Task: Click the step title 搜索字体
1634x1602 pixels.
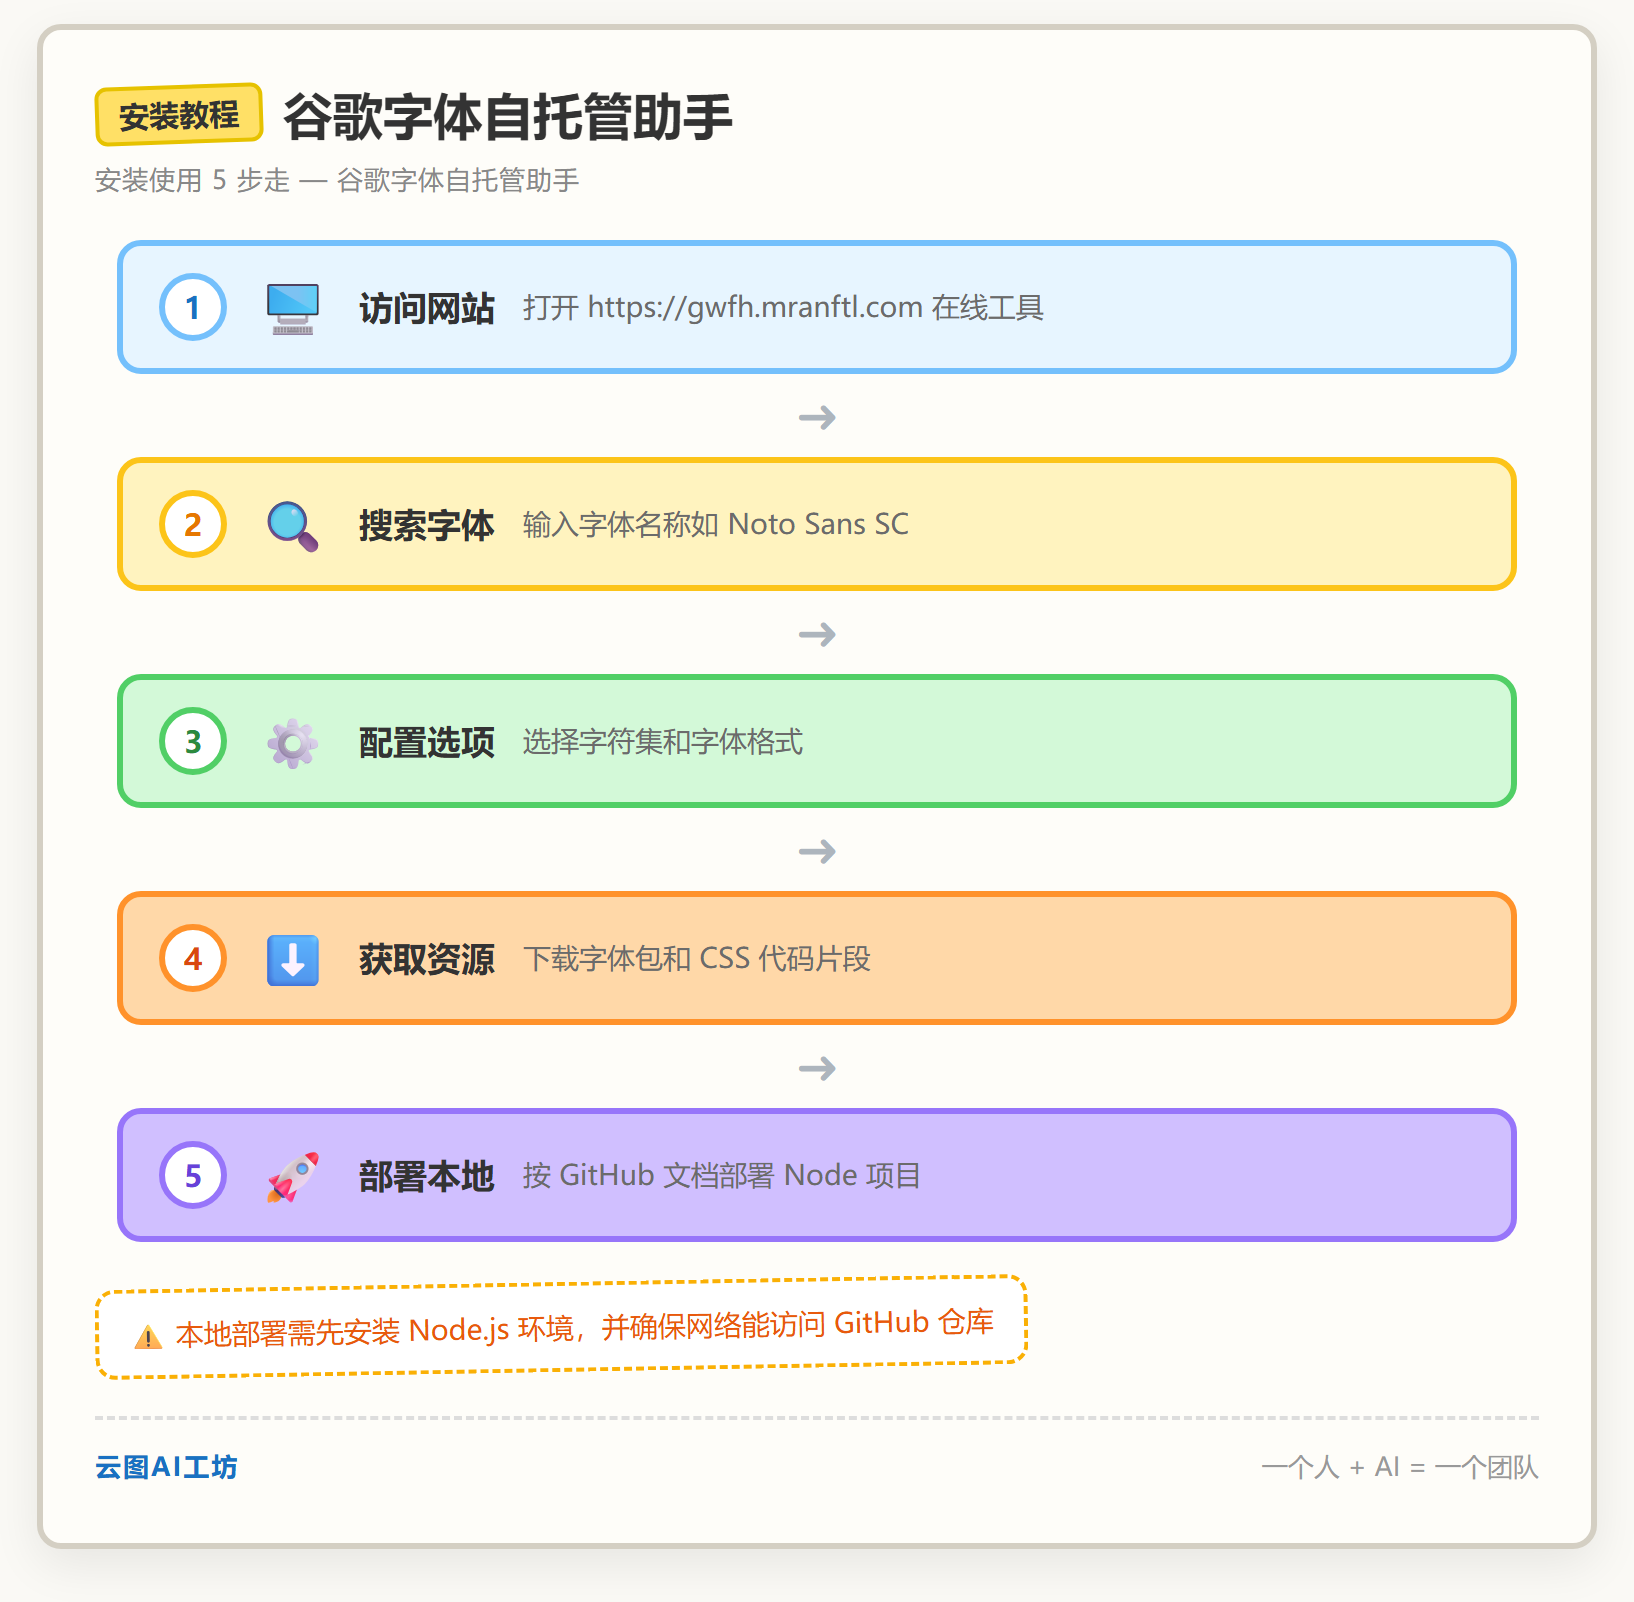Action: 427,525
